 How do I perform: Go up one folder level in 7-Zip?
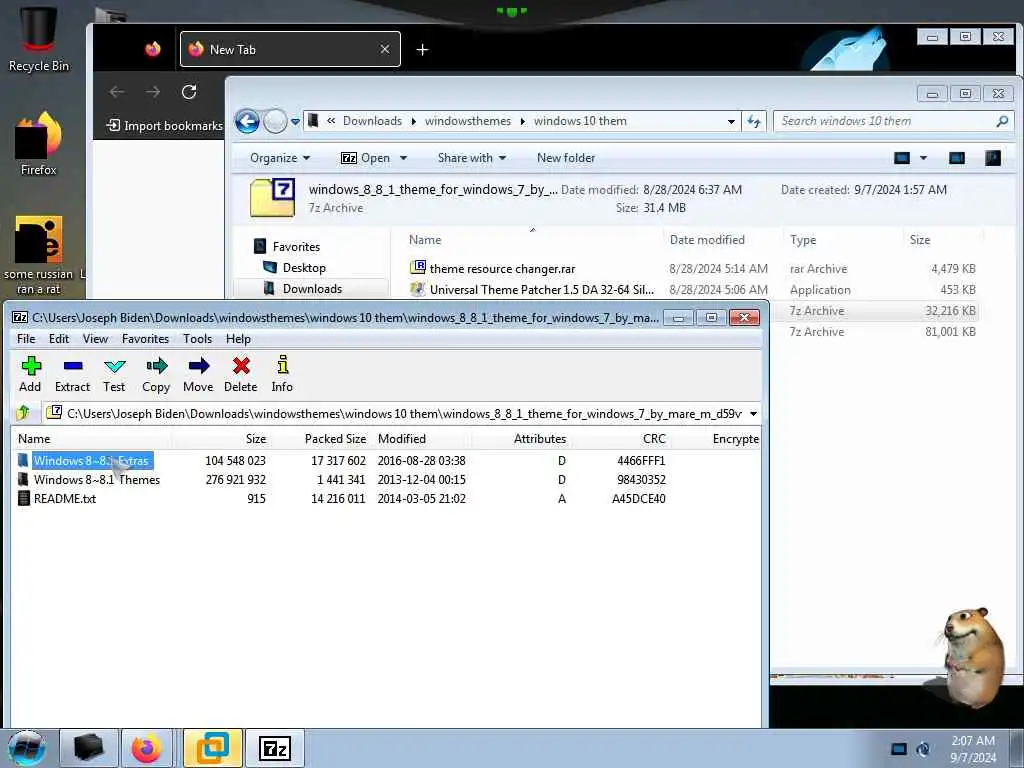pos(24,413)
